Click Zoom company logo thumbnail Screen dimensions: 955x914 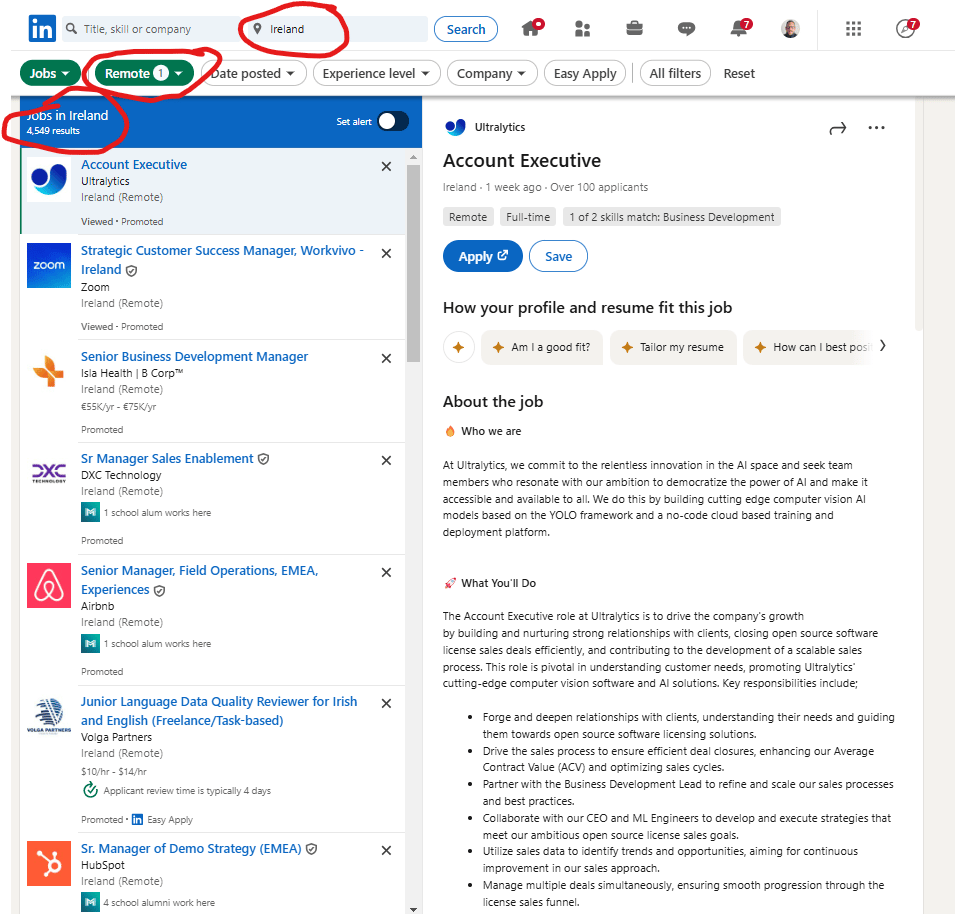(x=49, y=265)
